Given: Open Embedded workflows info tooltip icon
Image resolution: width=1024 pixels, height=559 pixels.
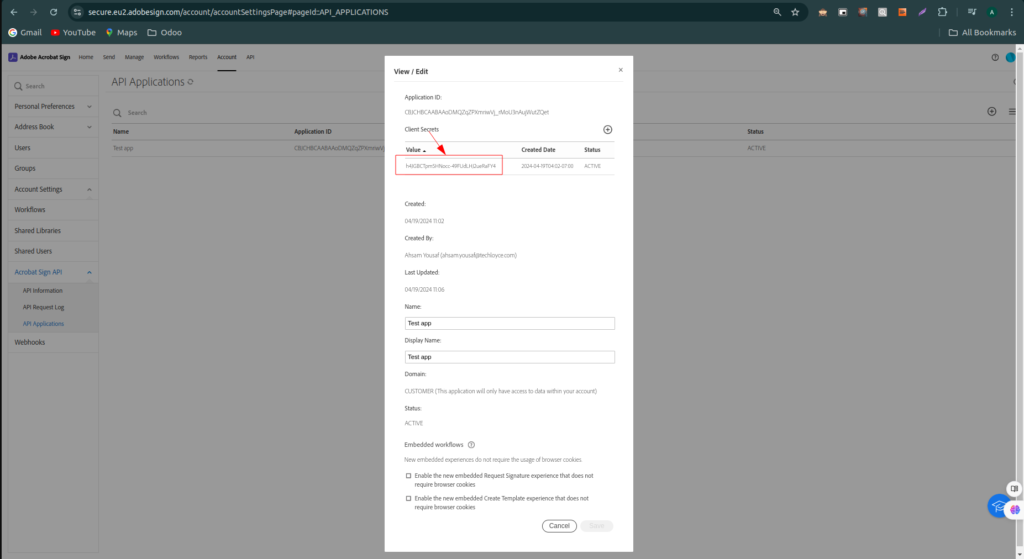Looking at the screenshot, I should pyautogui.click(x=471, y=445).
